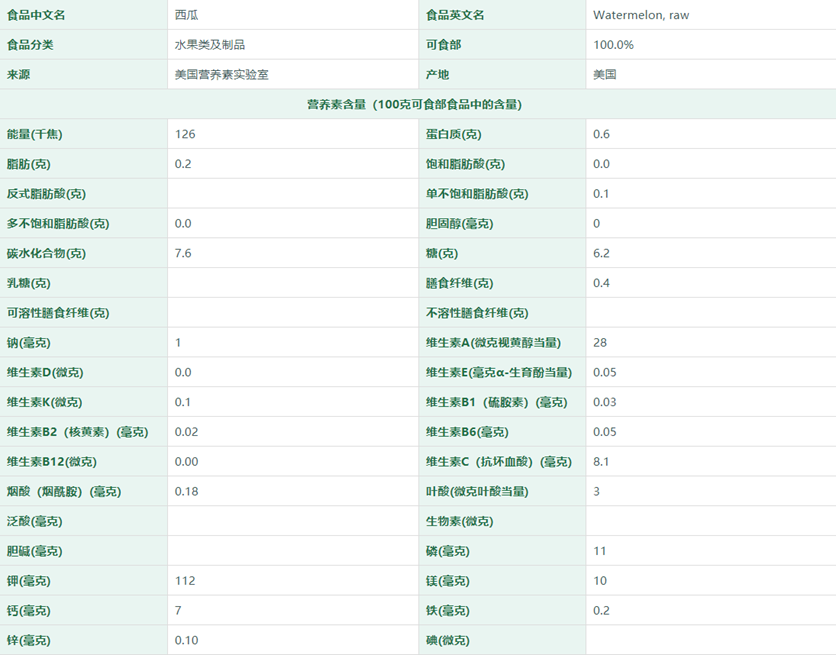This screenshot has width=836, height=655.
Task: Click the 反式脂肪酸(克) label
Action: click(46, 194)
